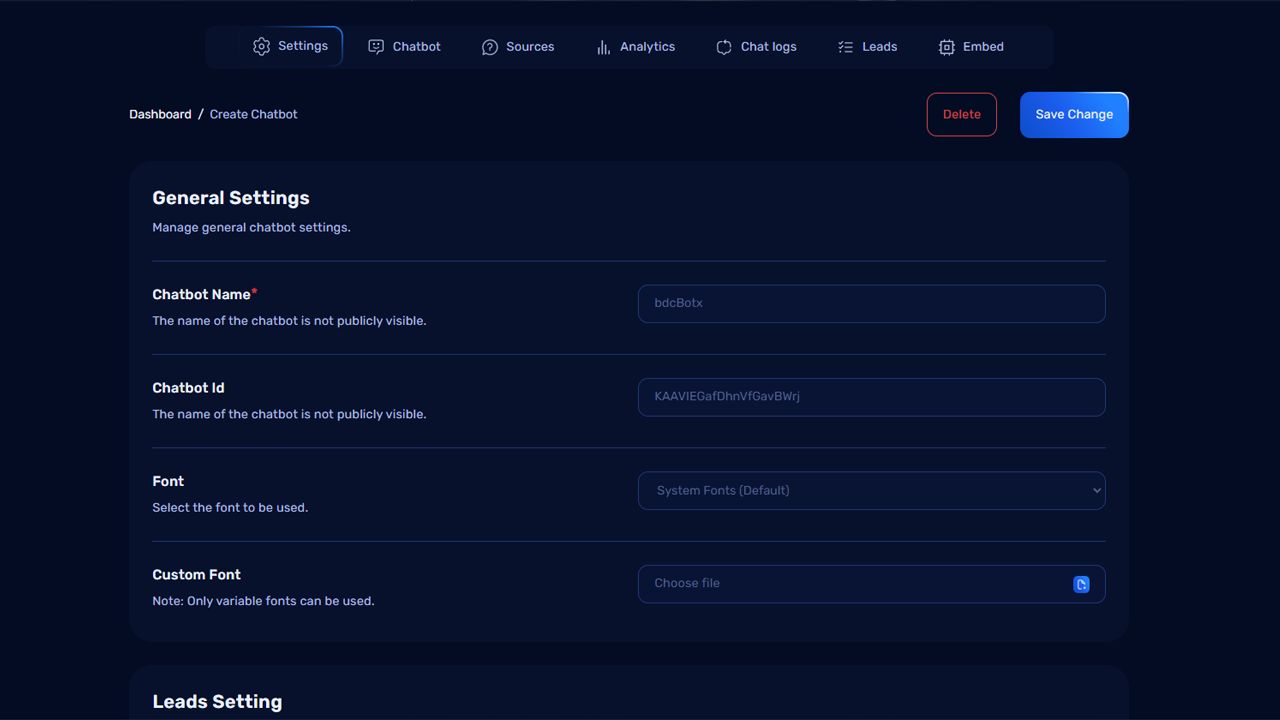Focus the Chatbot Id text field
The height and width of the screenshot is (720, 1280).
pyautogui.click(x=870, y=397)
